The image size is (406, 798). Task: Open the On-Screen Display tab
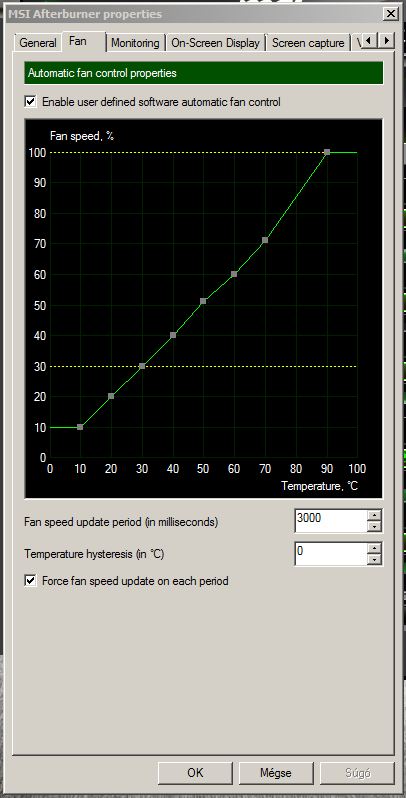tap(215, 43)
